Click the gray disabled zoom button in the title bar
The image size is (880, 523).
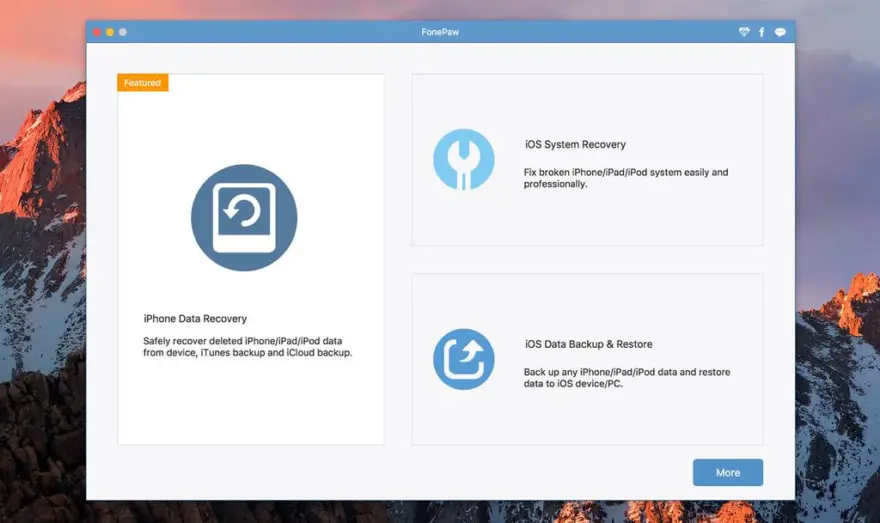(123, 32)
